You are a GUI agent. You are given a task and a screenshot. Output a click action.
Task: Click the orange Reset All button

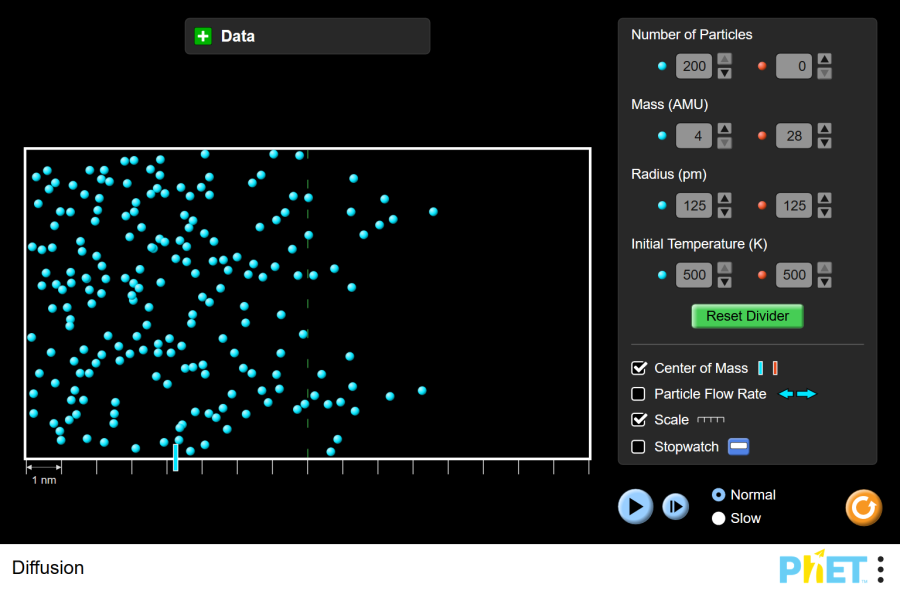[x=863, y=507]
